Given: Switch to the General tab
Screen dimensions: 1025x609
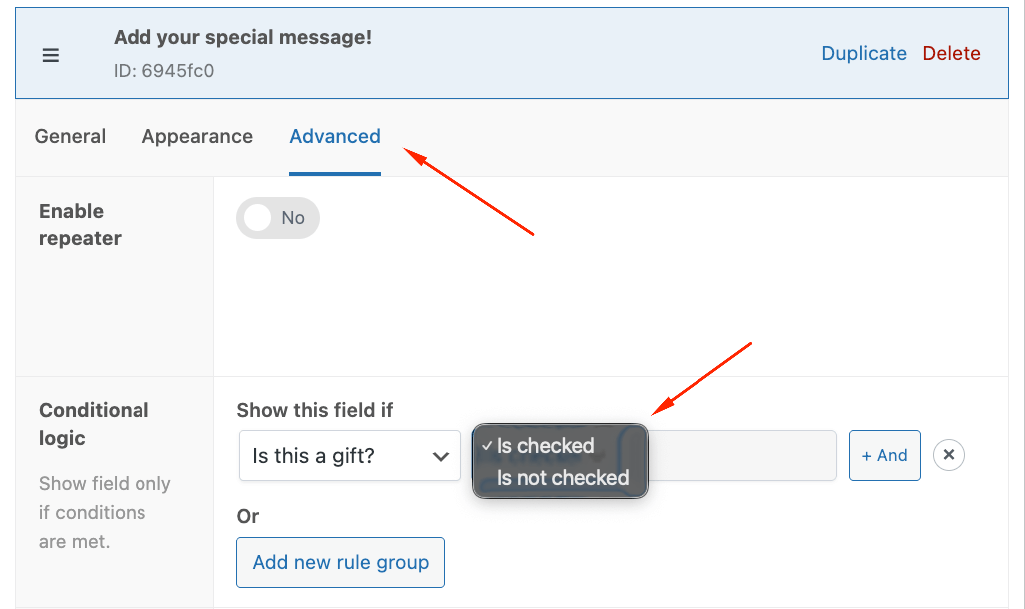Looking at the screenshot, I should tap(70, 136).
